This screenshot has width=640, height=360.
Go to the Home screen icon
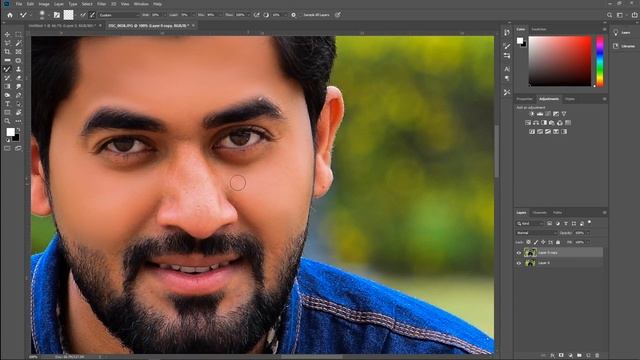click(10, 15)
